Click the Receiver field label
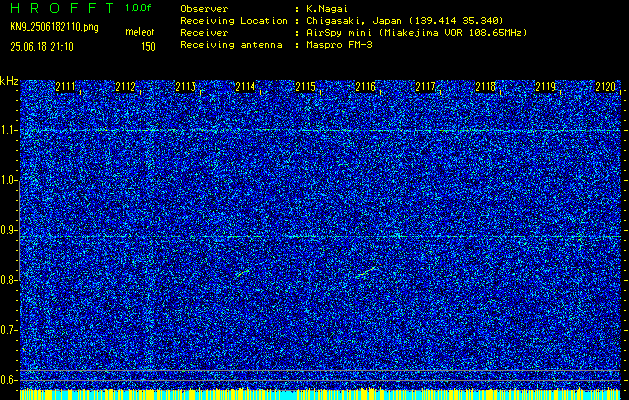The height and width of the screenshot is (400, 629). (x=204, y=33)
